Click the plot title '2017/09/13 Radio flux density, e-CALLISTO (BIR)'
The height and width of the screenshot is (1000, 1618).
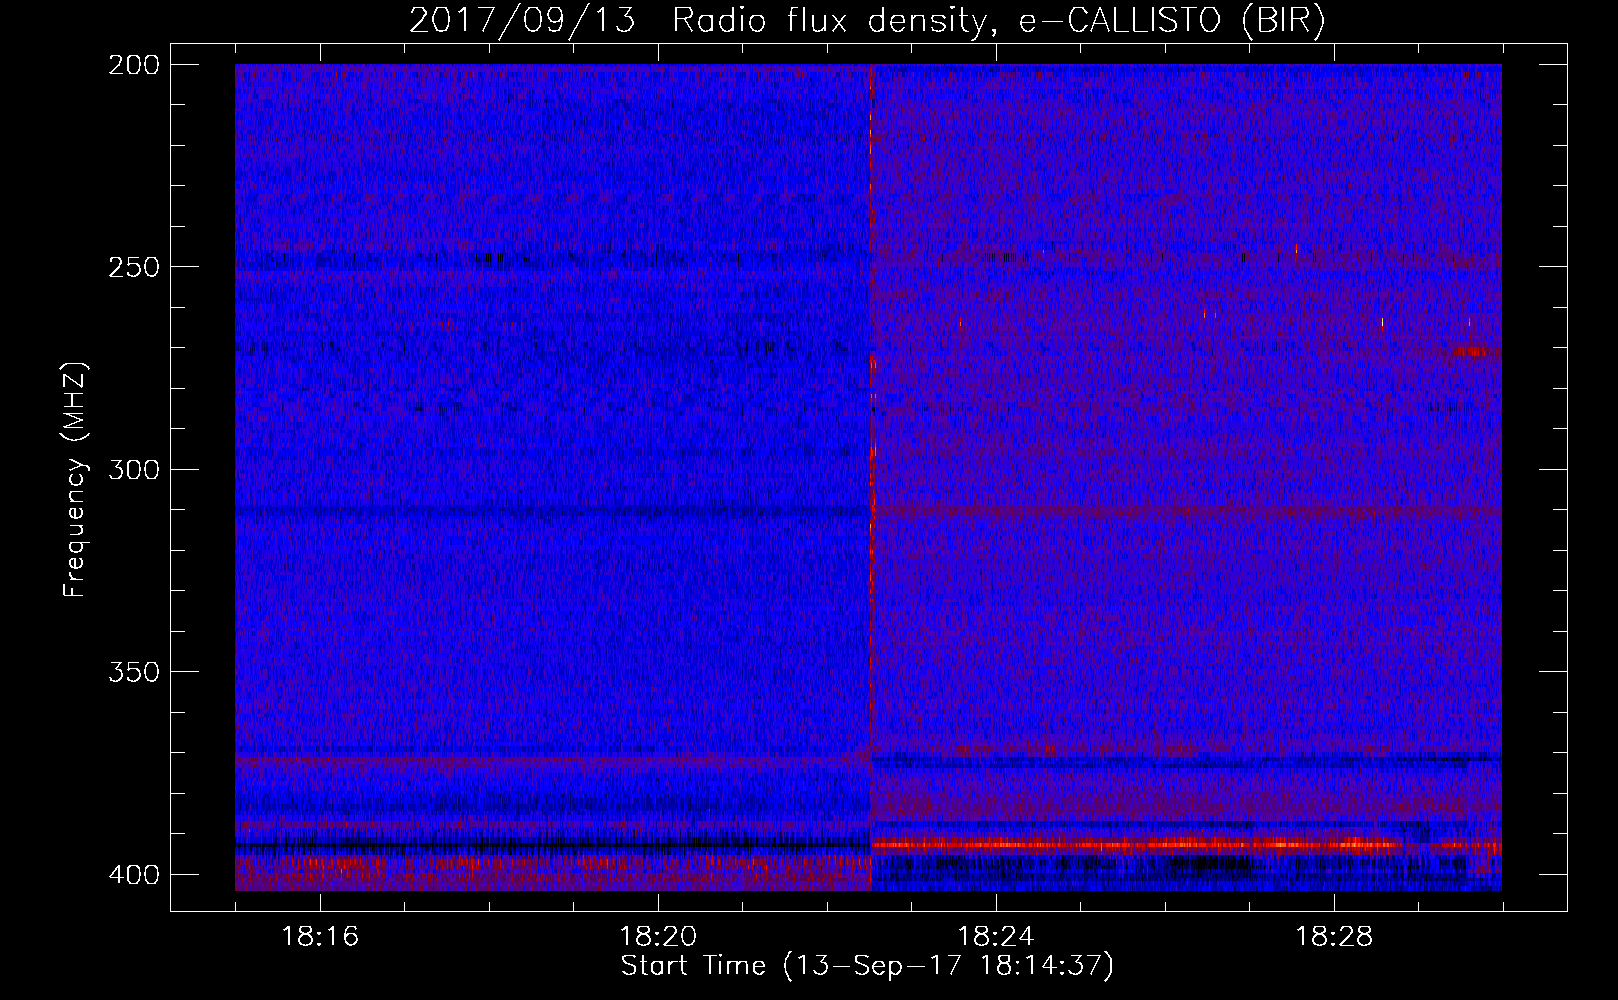[x=867, y=20]
